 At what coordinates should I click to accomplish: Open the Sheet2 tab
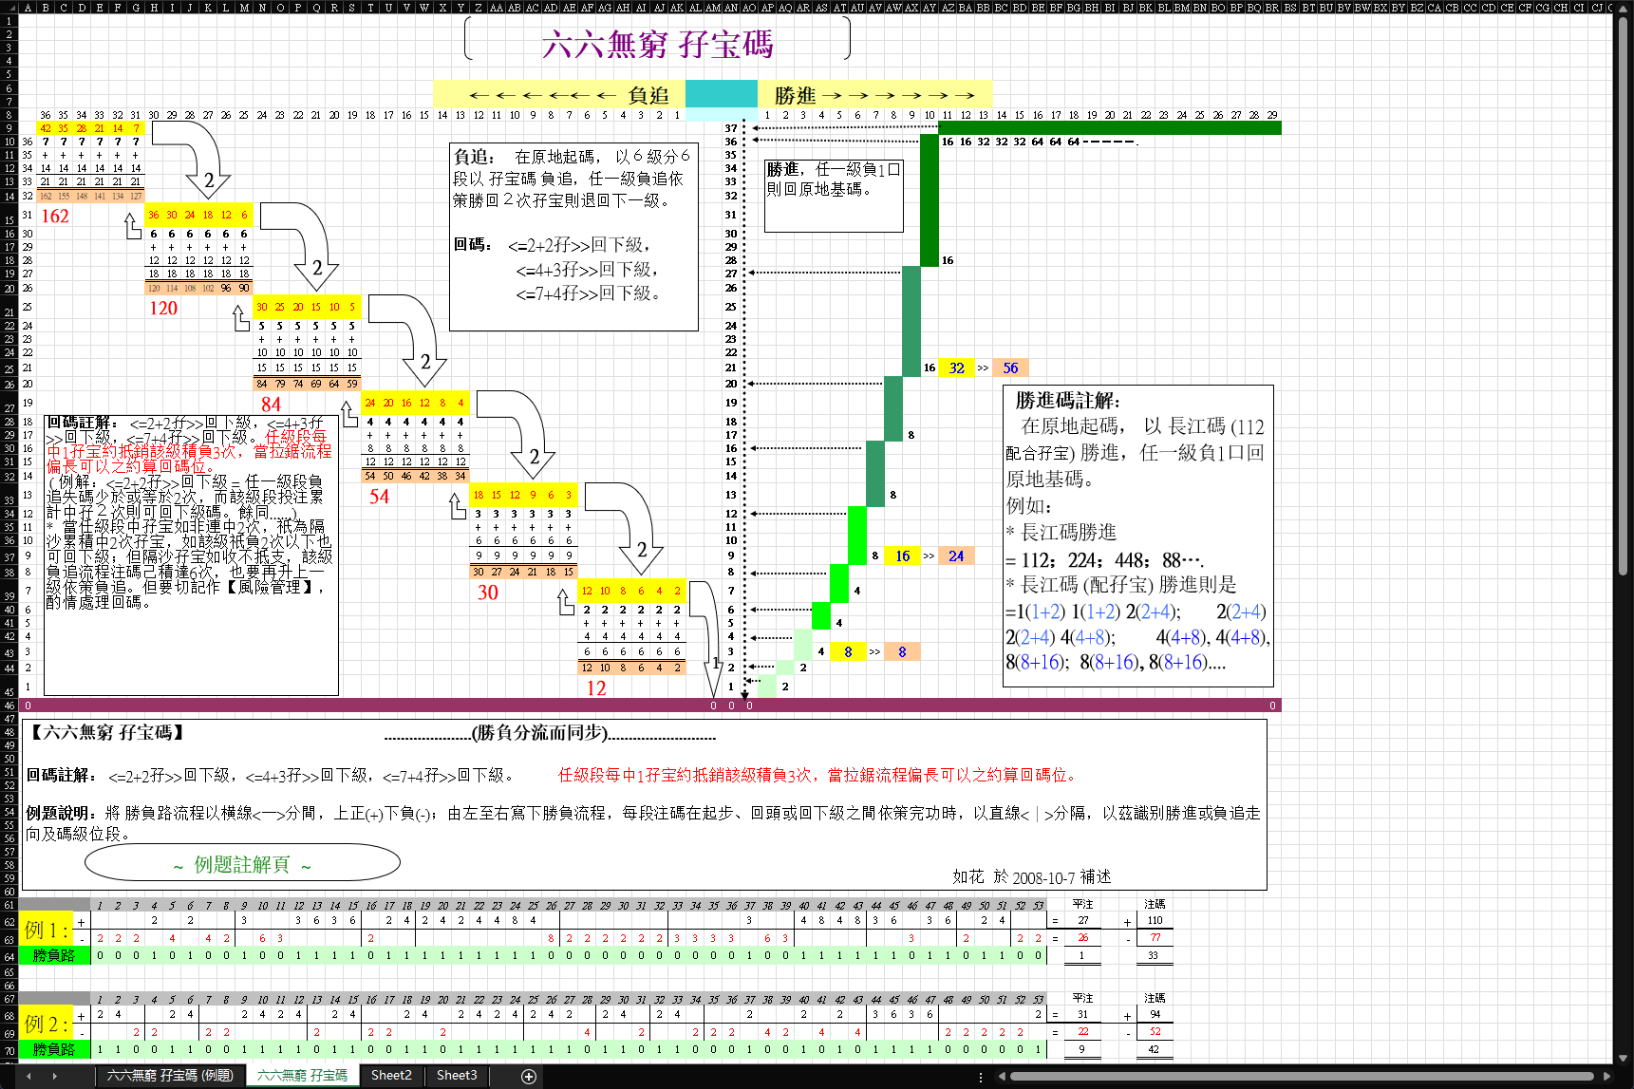391,1076
